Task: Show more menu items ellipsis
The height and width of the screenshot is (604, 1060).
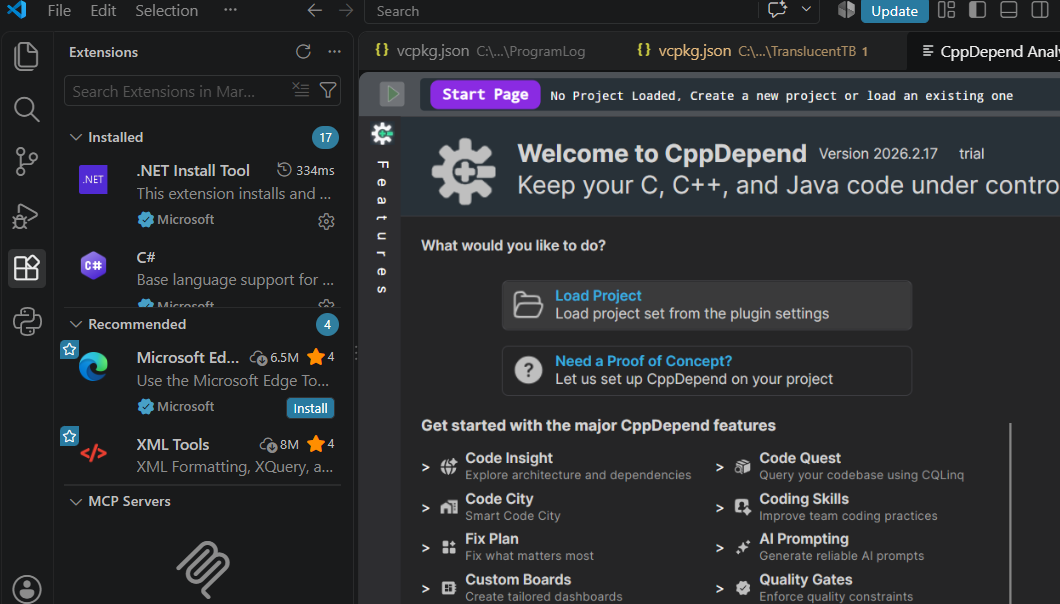Action: click(231, 10)
